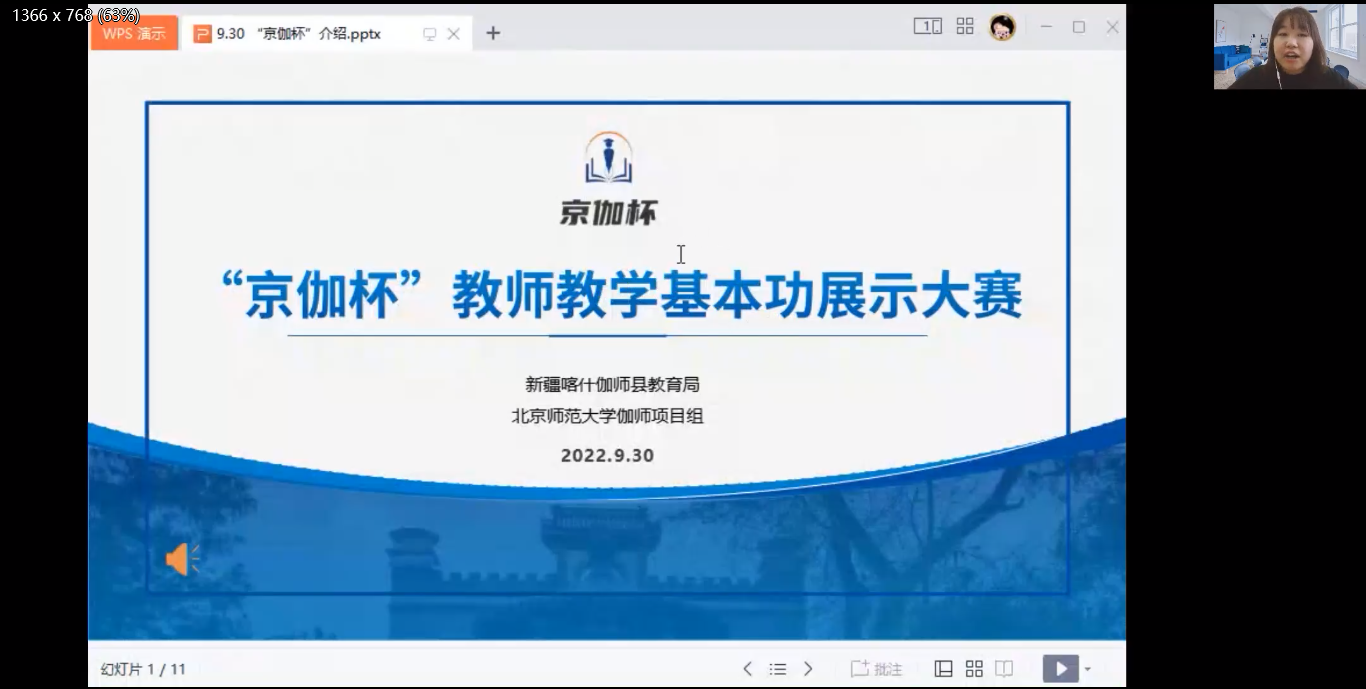Switch to slide sorter grid view
1366x689 pixels.
(x=974, y=669)
